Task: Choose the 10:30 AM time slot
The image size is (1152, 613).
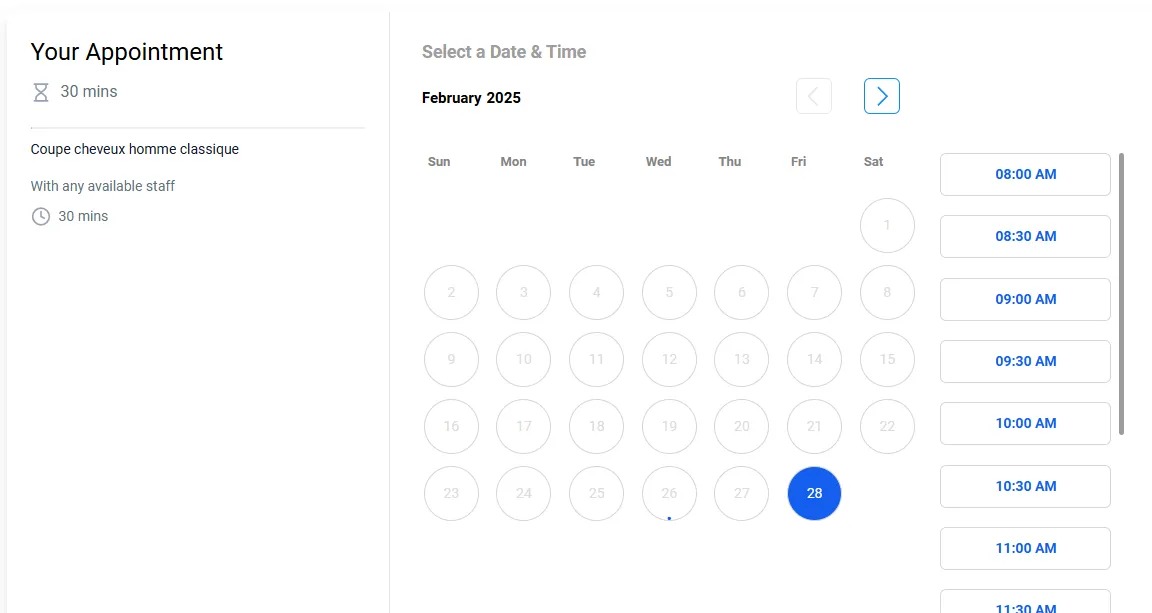Action: pyautogui.click(x=1026, y=487)
